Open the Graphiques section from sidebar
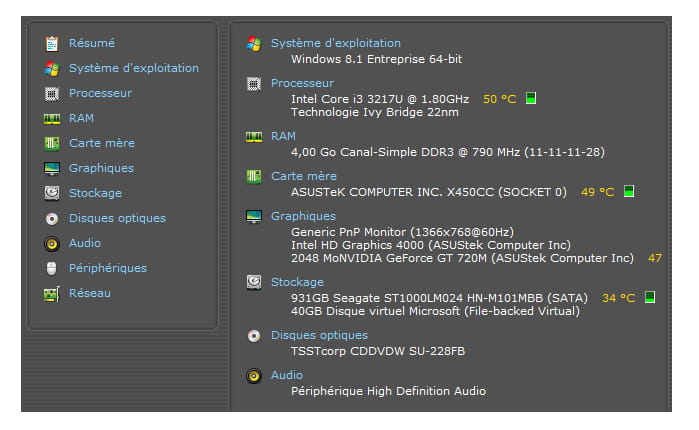The image size is (699, 430). pos(101,169)
